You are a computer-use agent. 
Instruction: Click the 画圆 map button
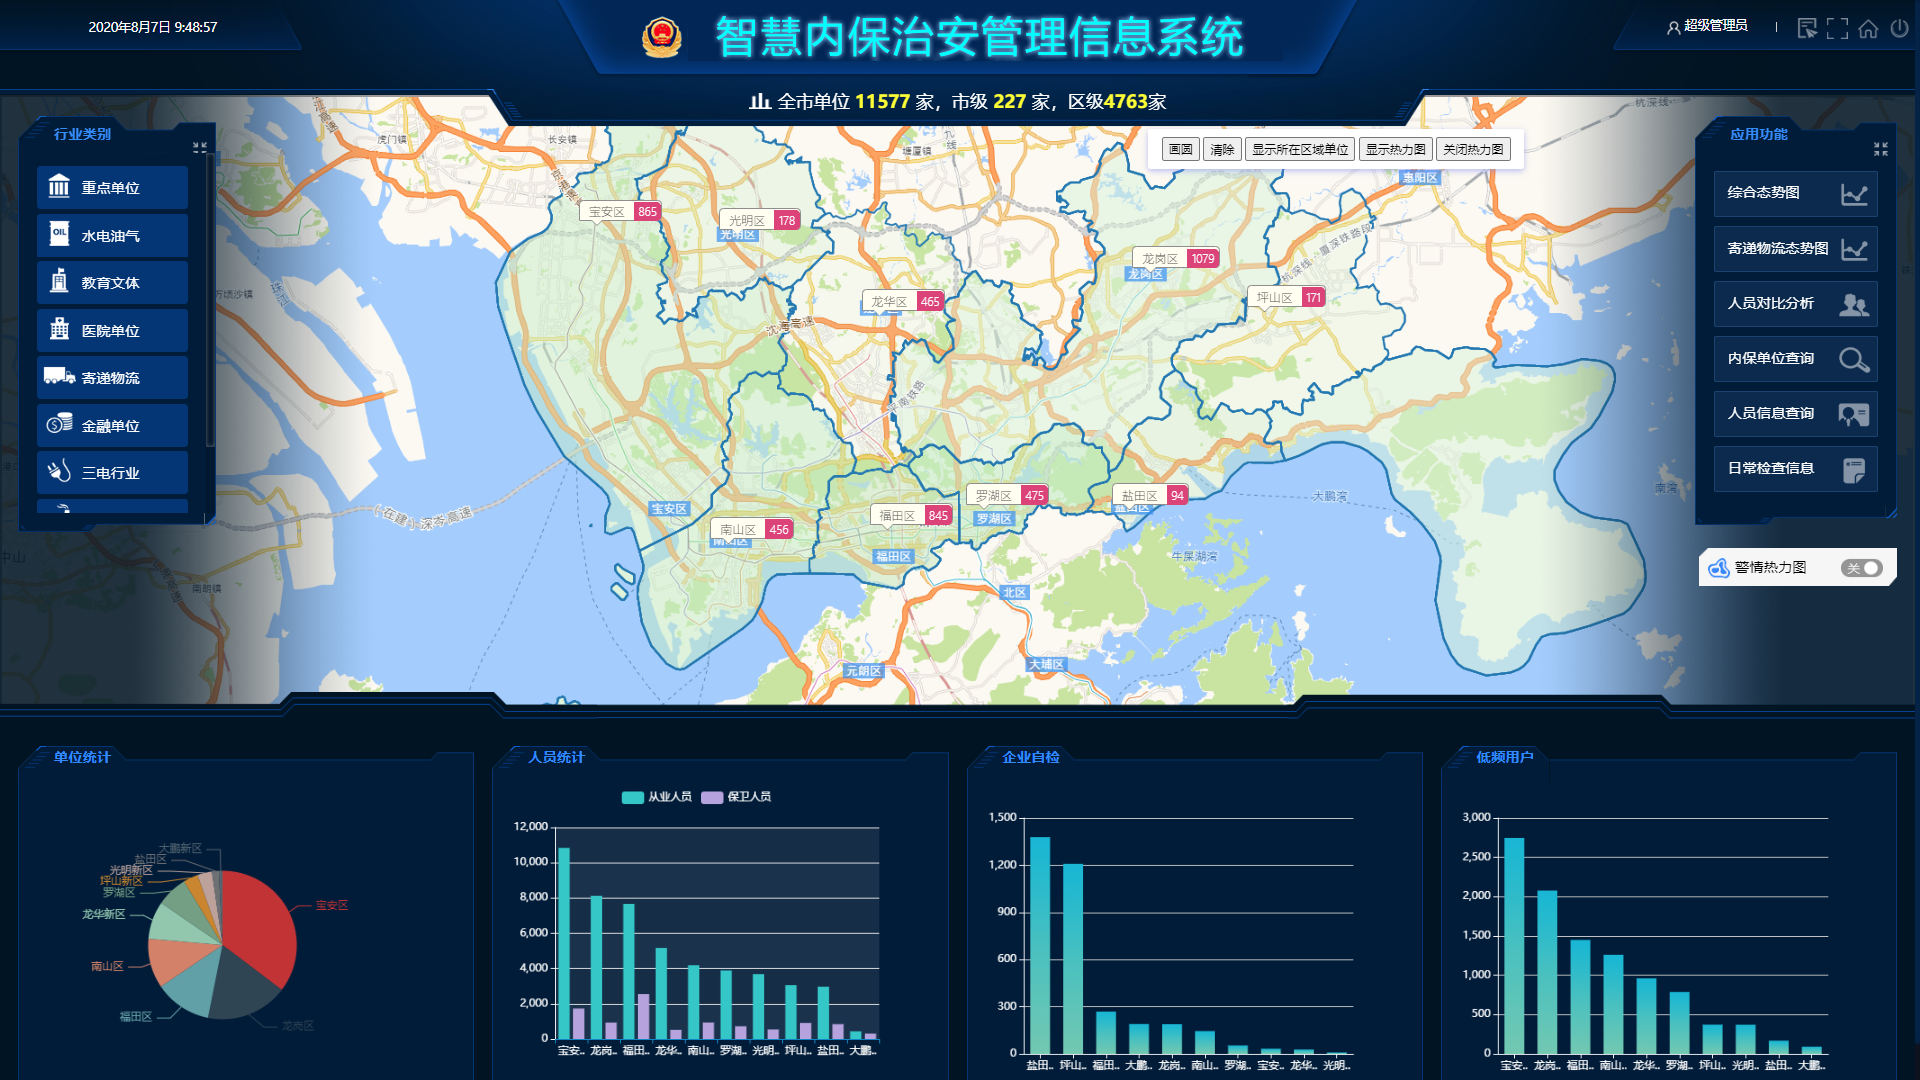1180,149
